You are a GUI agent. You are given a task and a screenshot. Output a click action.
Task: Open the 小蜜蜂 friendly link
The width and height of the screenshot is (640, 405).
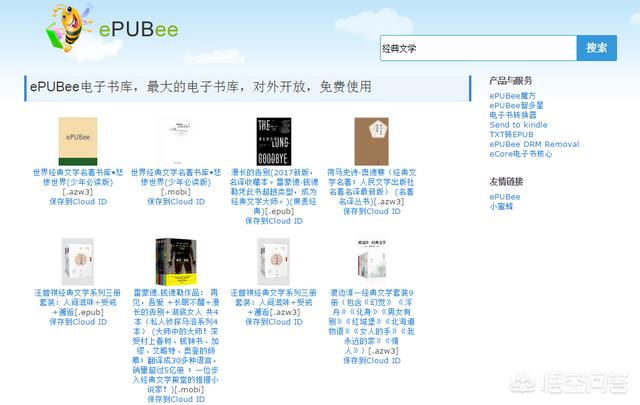[501, 206]
